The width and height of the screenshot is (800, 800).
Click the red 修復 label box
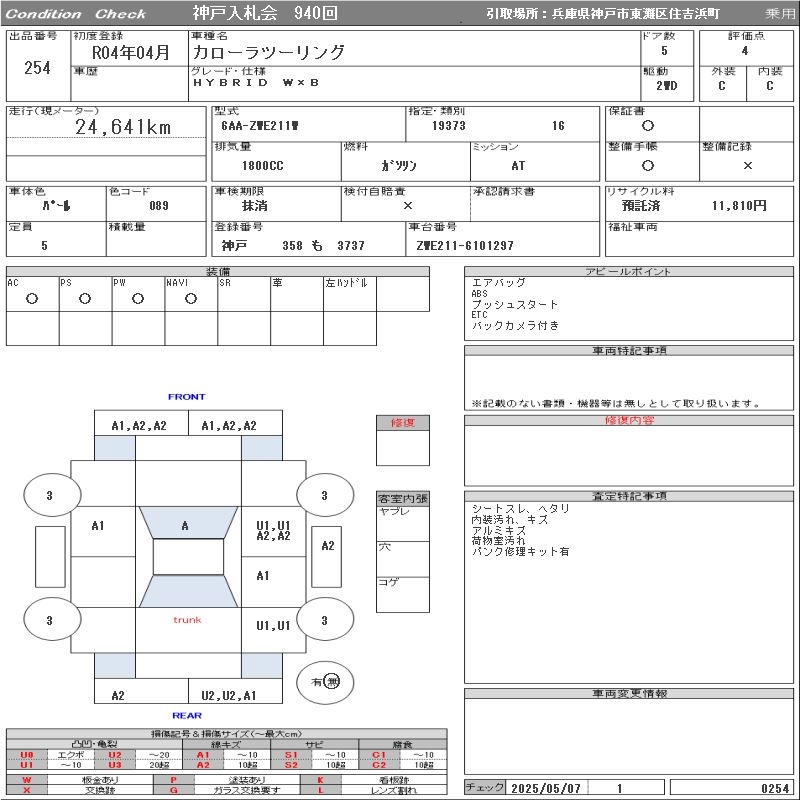(x=403, y=423)
